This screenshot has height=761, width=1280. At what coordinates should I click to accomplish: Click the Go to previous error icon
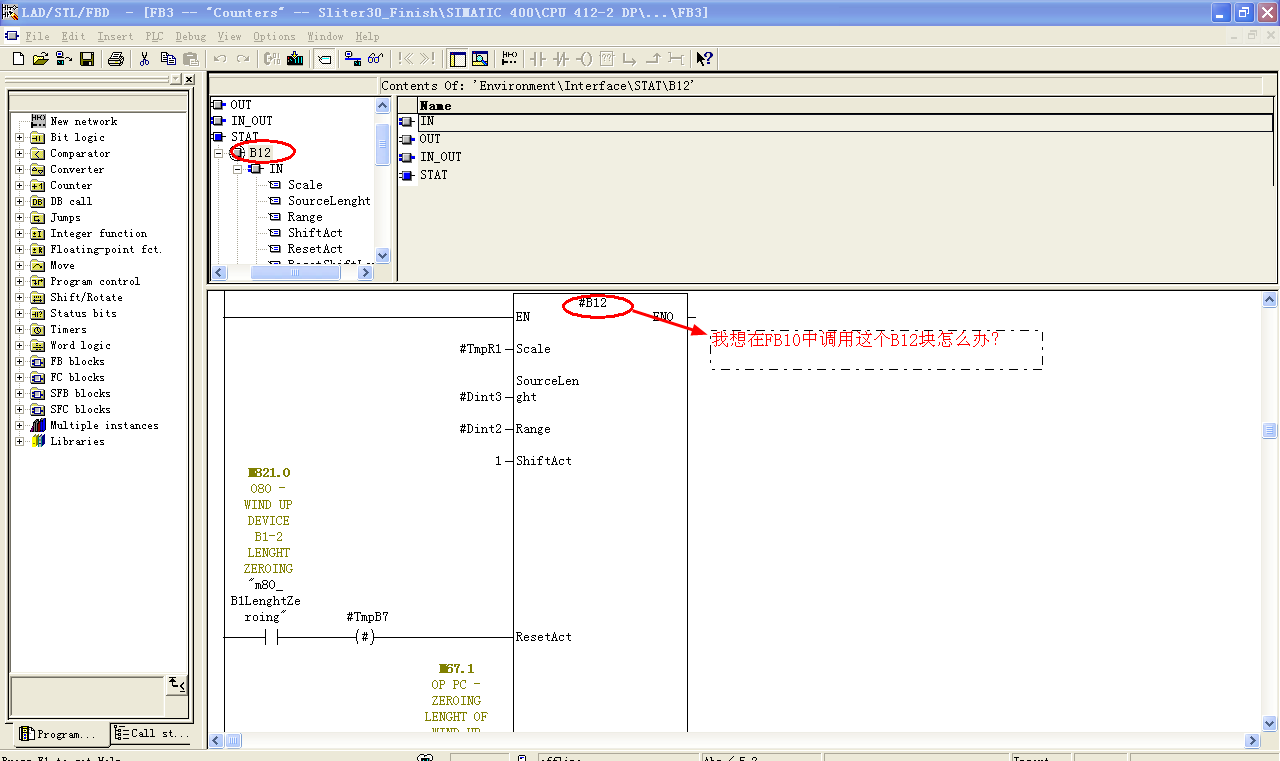click(x=405, y=59)
